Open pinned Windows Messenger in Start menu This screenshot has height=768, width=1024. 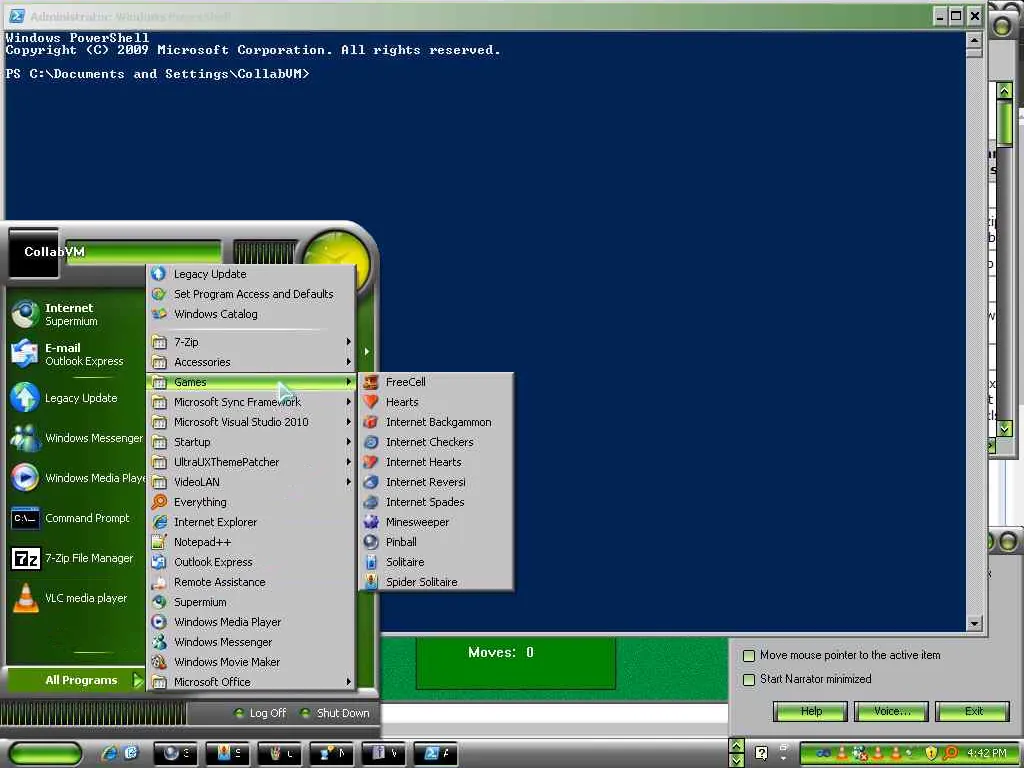tap(75, 438)
